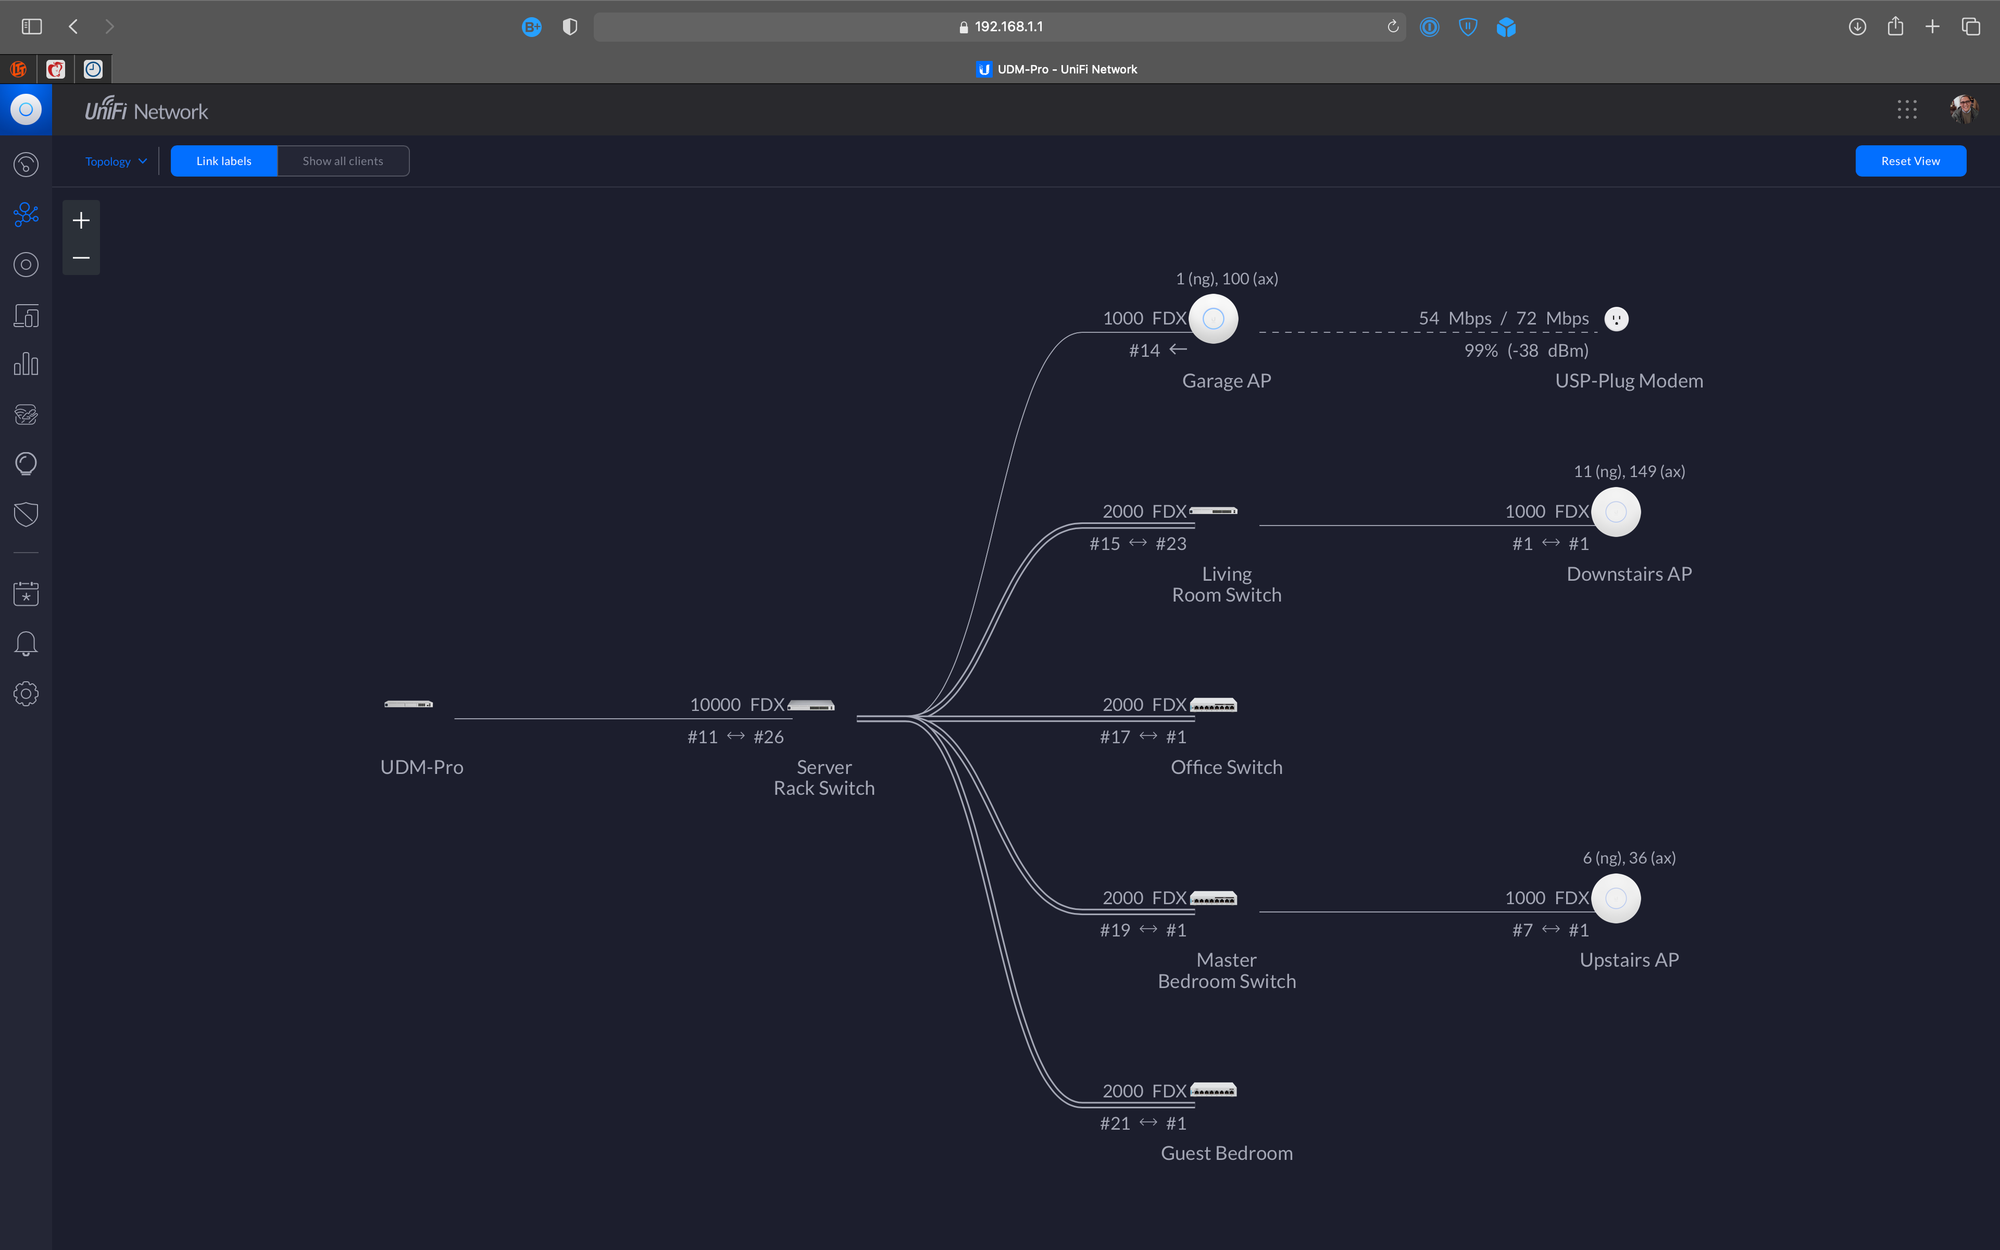The width and height of the screenshot is (2000, 1250).
Task: Select the UDM-Pro UniFi Network tab
Action: [1056, 69]
